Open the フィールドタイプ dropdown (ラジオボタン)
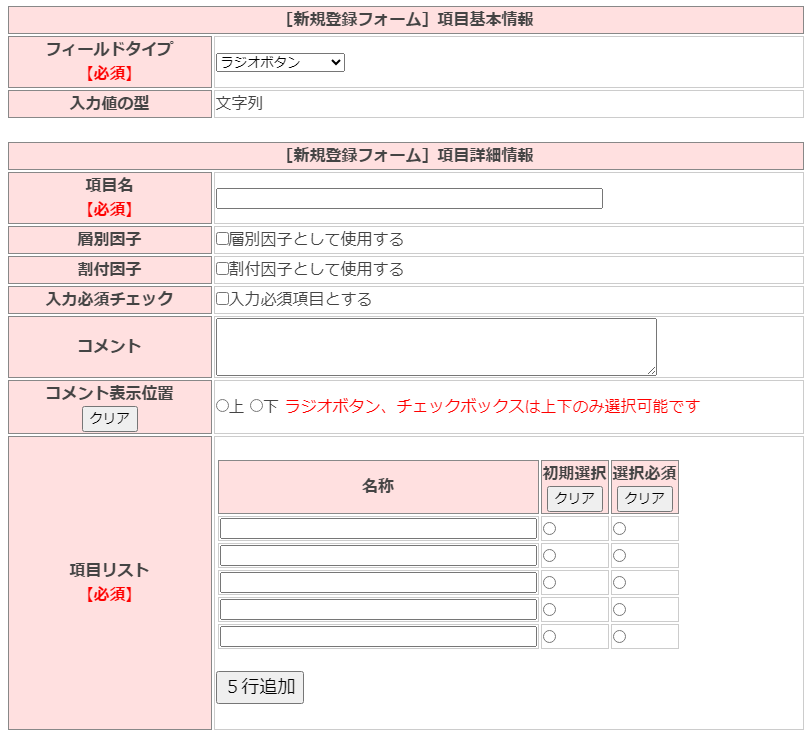The image size is (808, 736). (280, 63)
